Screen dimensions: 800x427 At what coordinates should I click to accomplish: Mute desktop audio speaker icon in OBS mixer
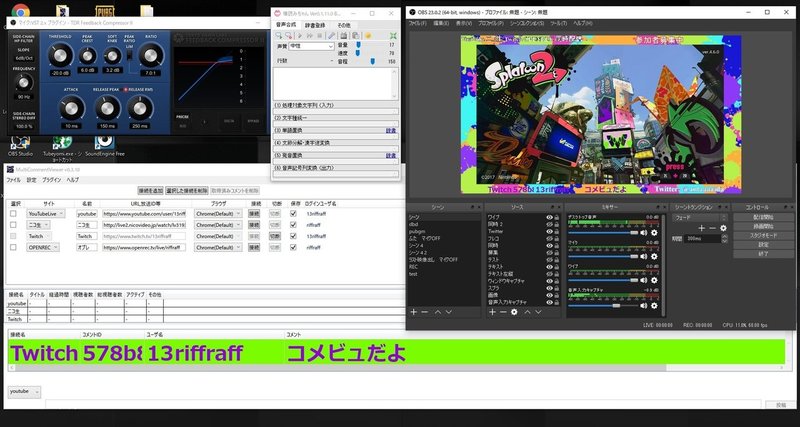click(643, 233)
